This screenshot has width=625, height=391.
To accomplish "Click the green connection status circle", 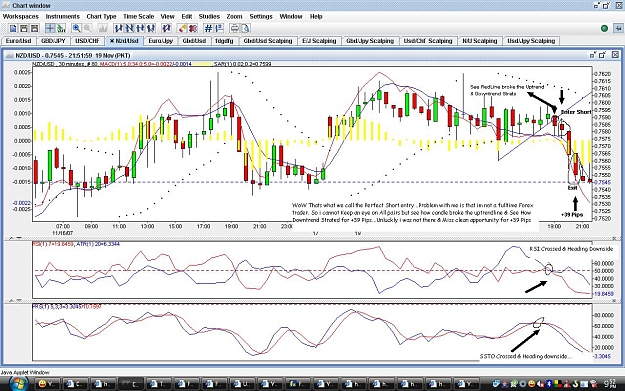I will (x=604, y=28).
